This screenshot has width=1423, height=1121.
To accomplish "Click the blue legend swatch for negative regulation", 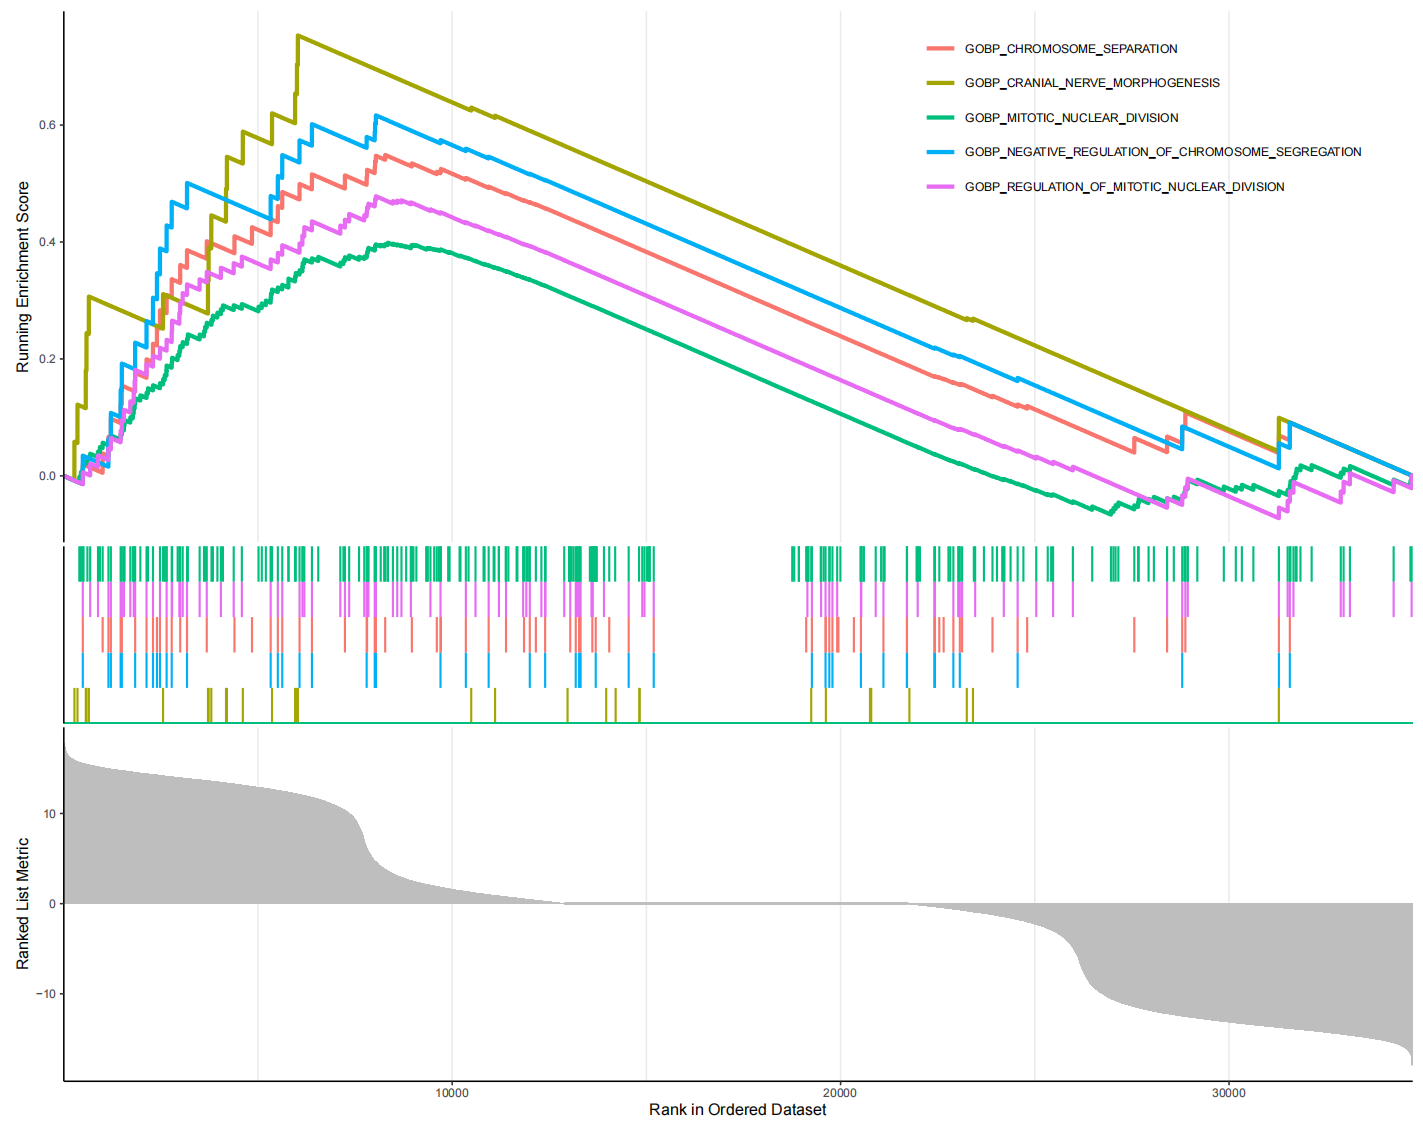I will pos(941,152).
